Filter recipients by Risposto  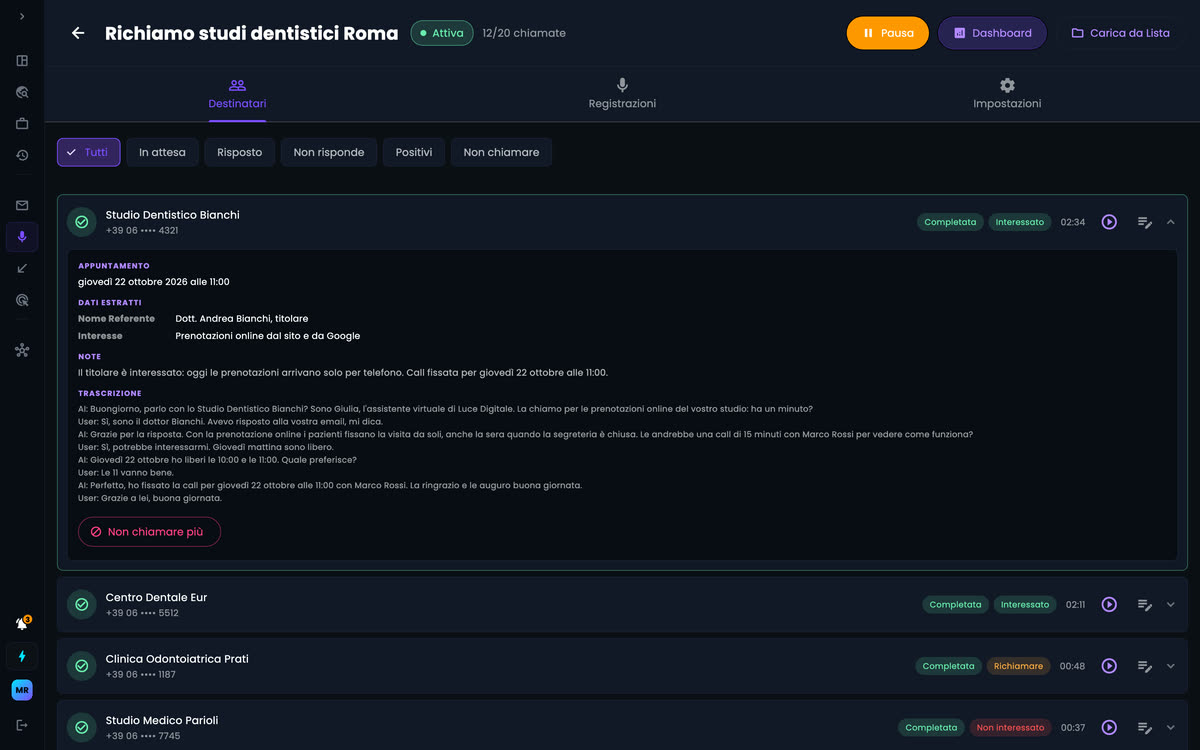[x=240, y=152]
